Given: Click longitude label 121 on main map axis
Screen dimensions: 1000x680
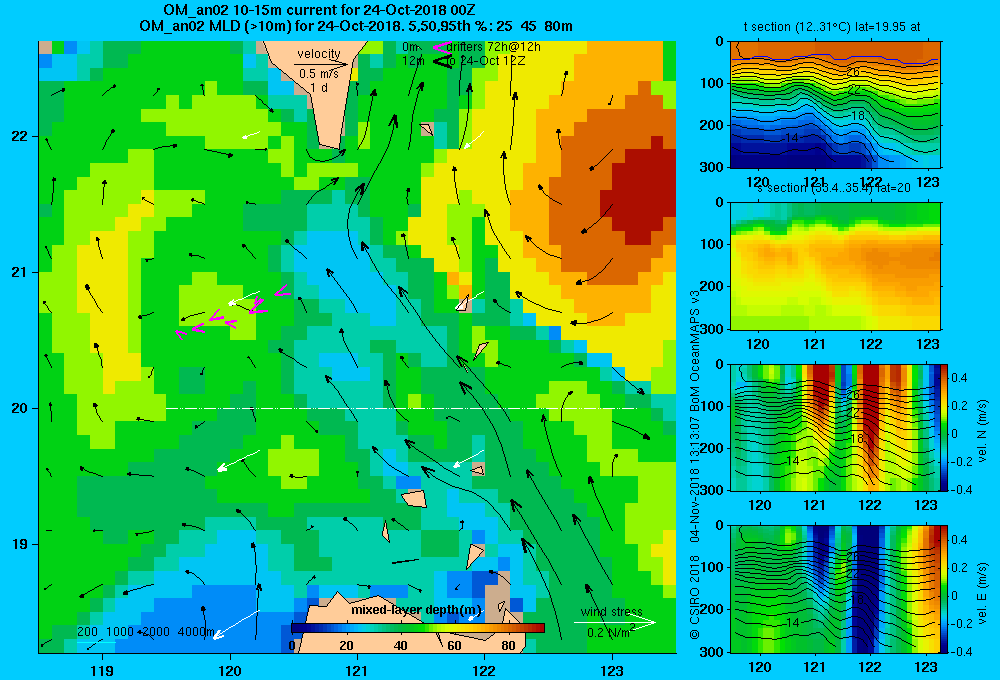Looking at the screenshot, I should point(357,670).
